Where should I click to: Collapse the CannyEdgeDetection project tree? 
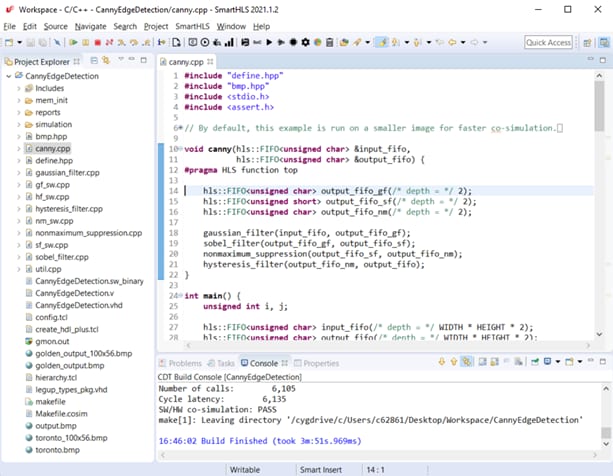click(x=9, y=75)
